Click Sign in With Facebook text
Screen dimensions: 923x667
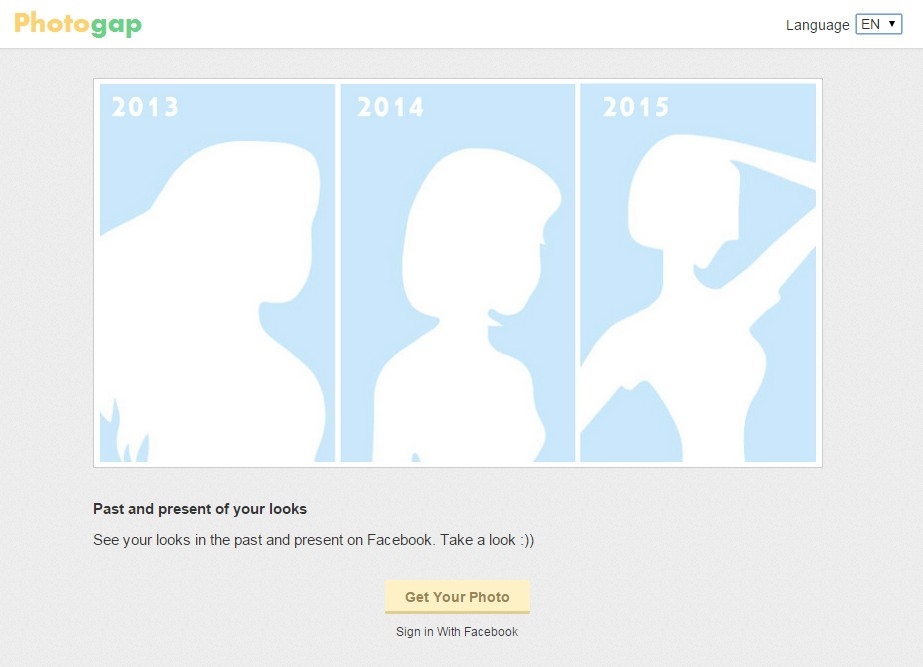(457, 632)
